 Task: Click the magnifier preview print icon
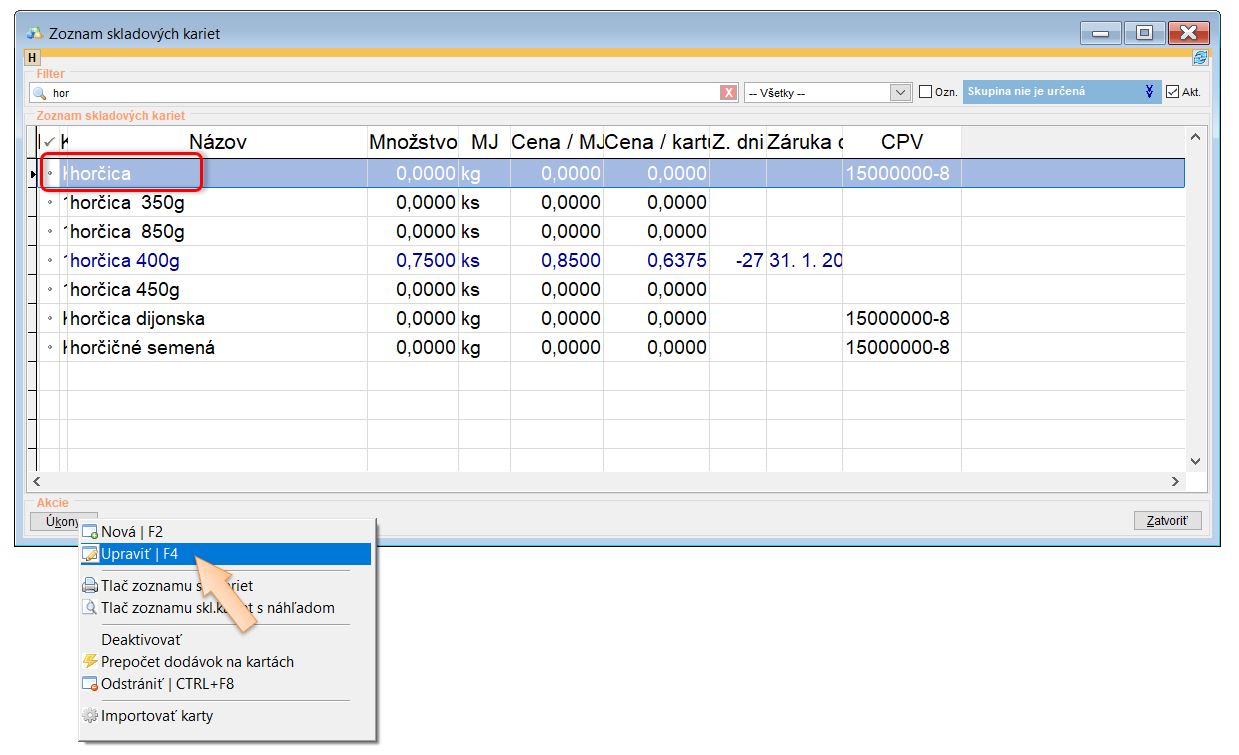click(90, 608)
